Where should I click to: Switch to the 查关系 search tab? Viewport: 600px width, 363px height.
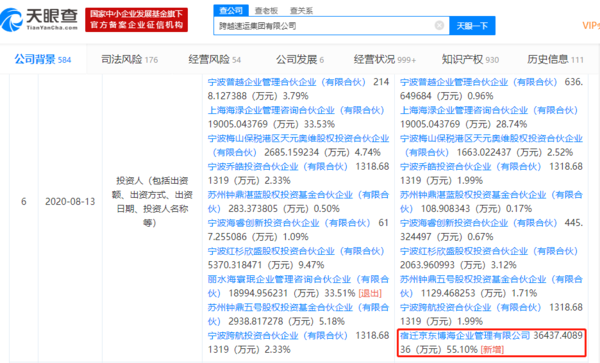[x=301, y=11]
